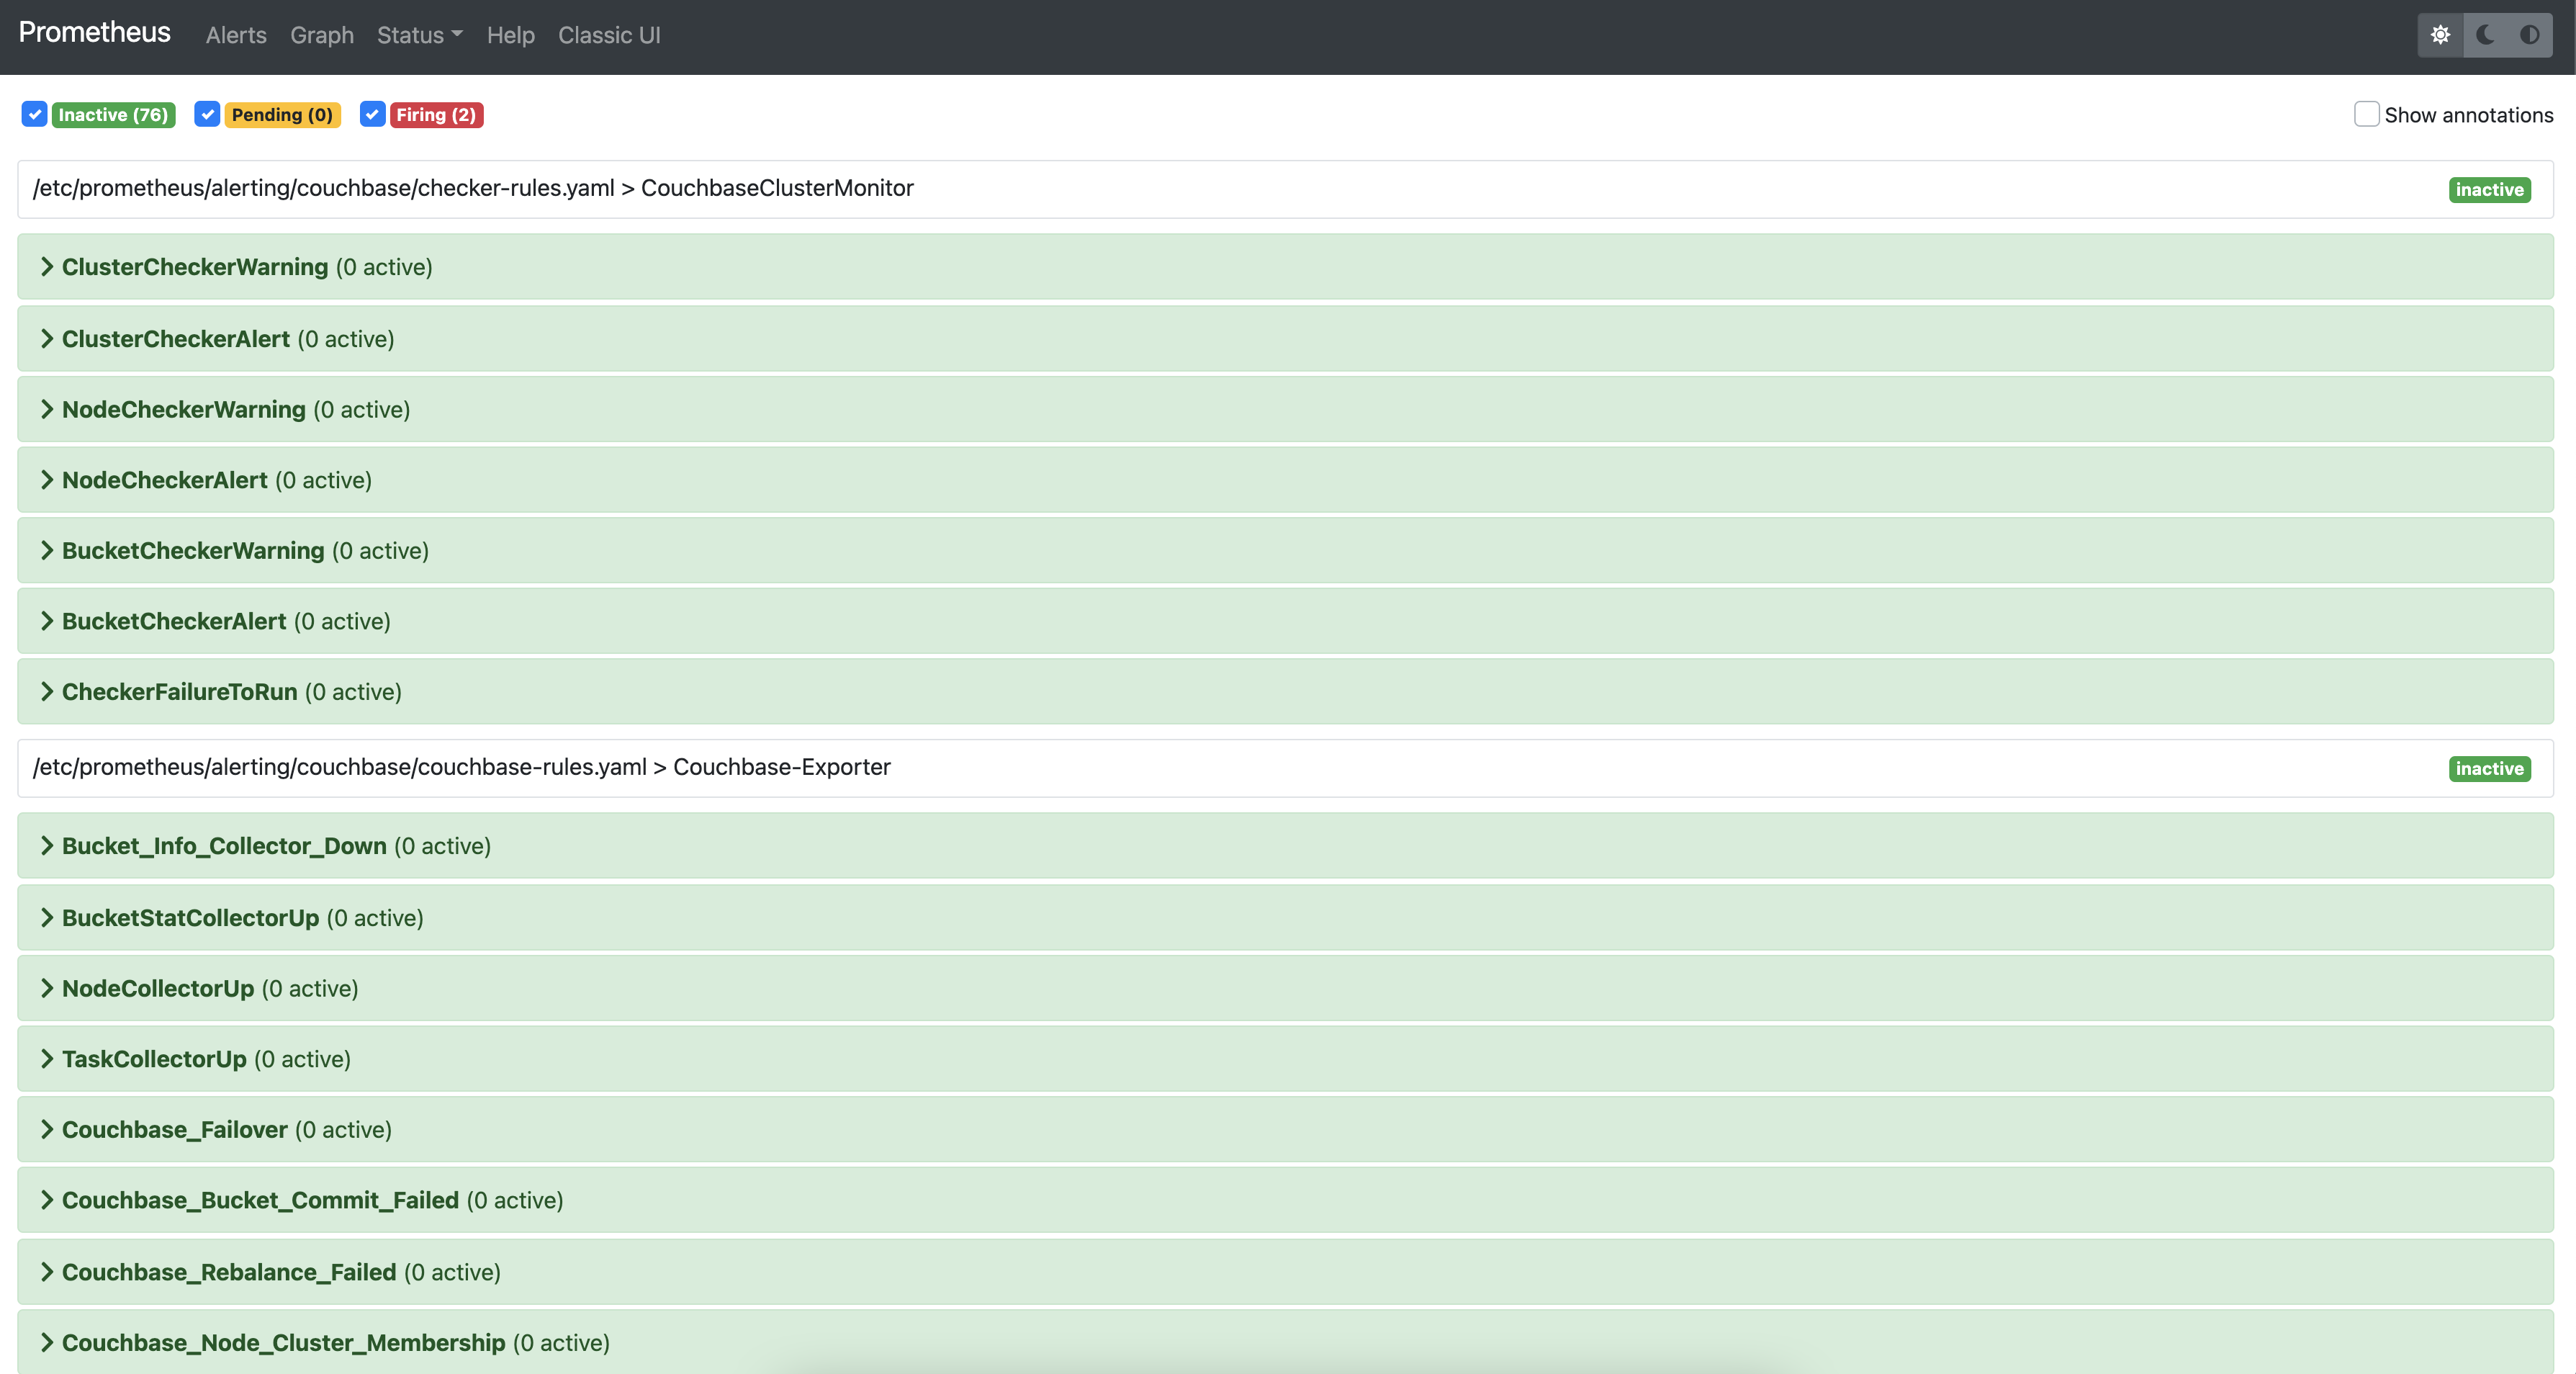
Task: Click the Couchbase_Rebalance_Failed rule name
Action: click(x=229, y=1272)
